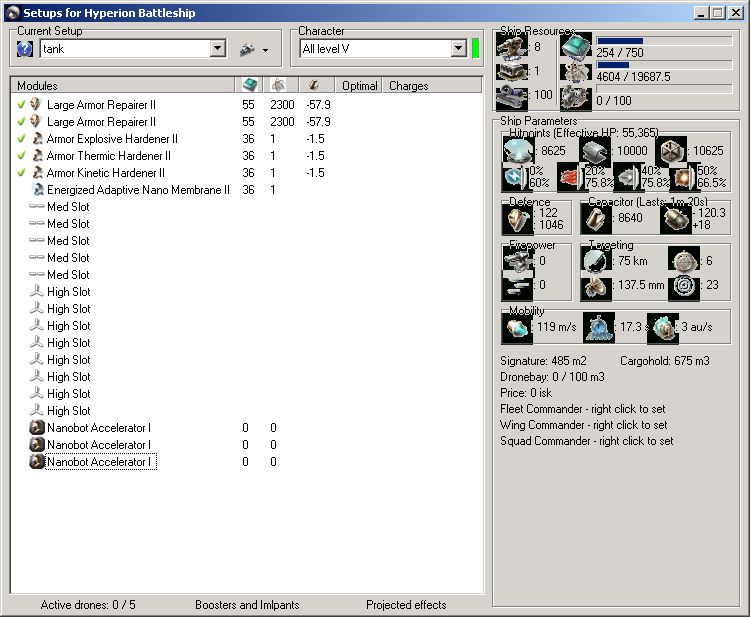This screenshot has height=617, width=750.
Task: Open Active drones 0 / 5 panel
Action: tap(88, 605)
